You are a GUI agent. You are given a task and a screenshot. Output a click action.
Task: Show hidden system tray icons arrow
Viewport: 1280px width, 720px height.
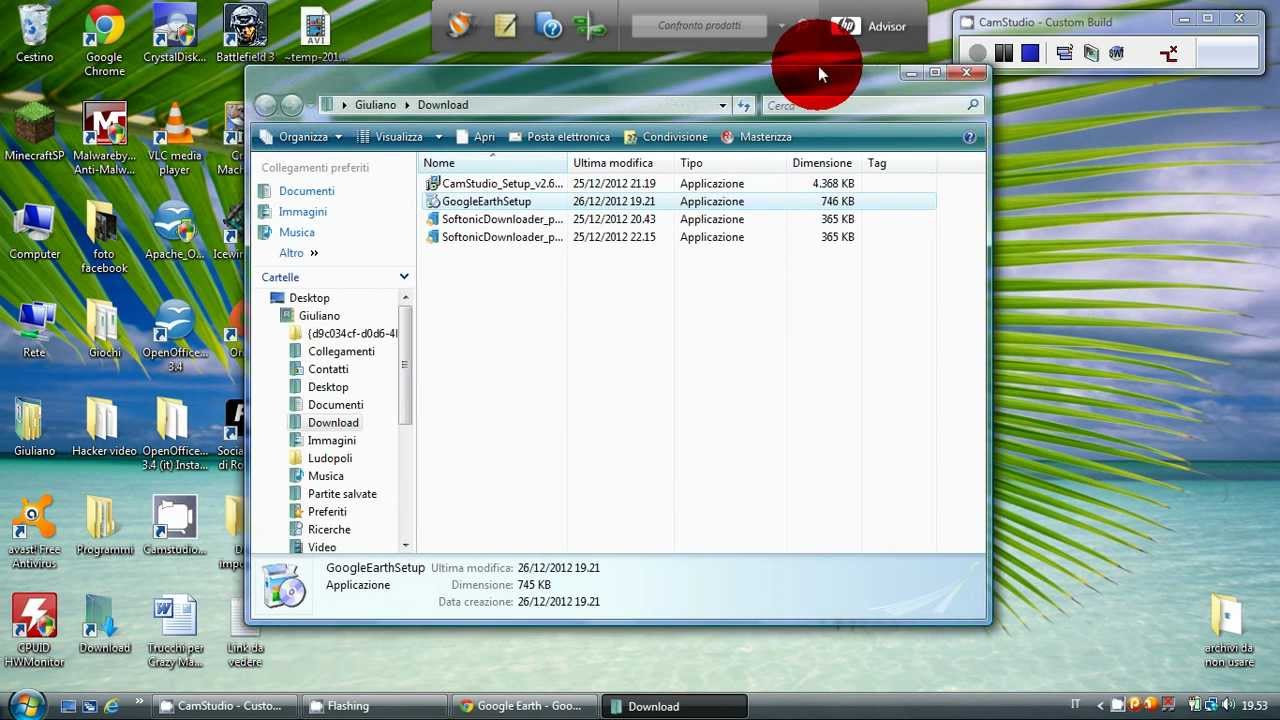click(x=1101, y=706)
